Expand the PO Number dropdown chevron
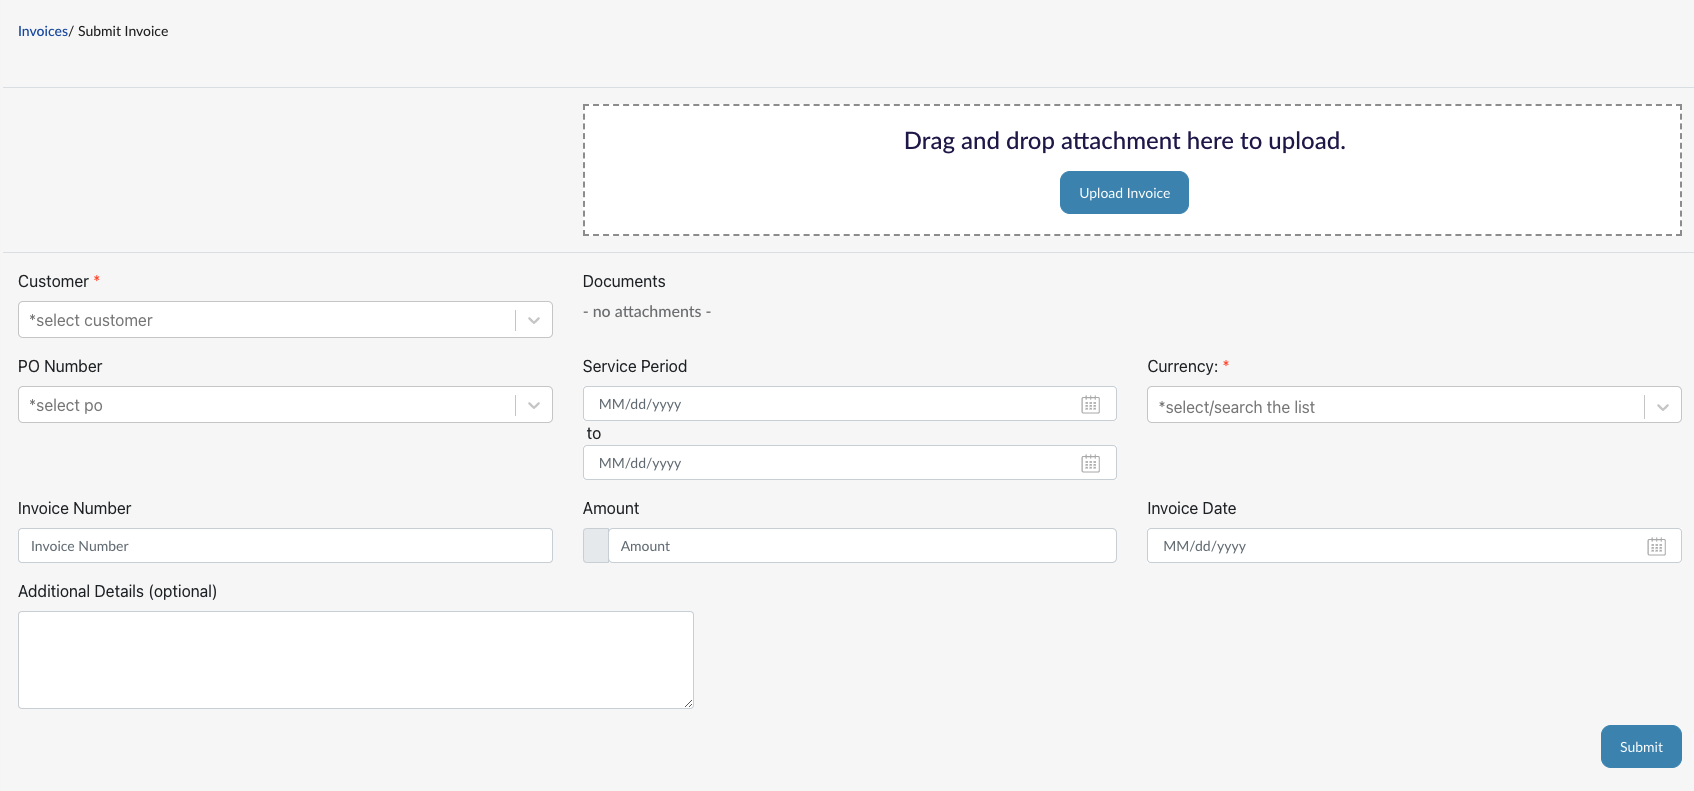The width and height of the screenshot is (1694, 791). [x=534, y=405]
